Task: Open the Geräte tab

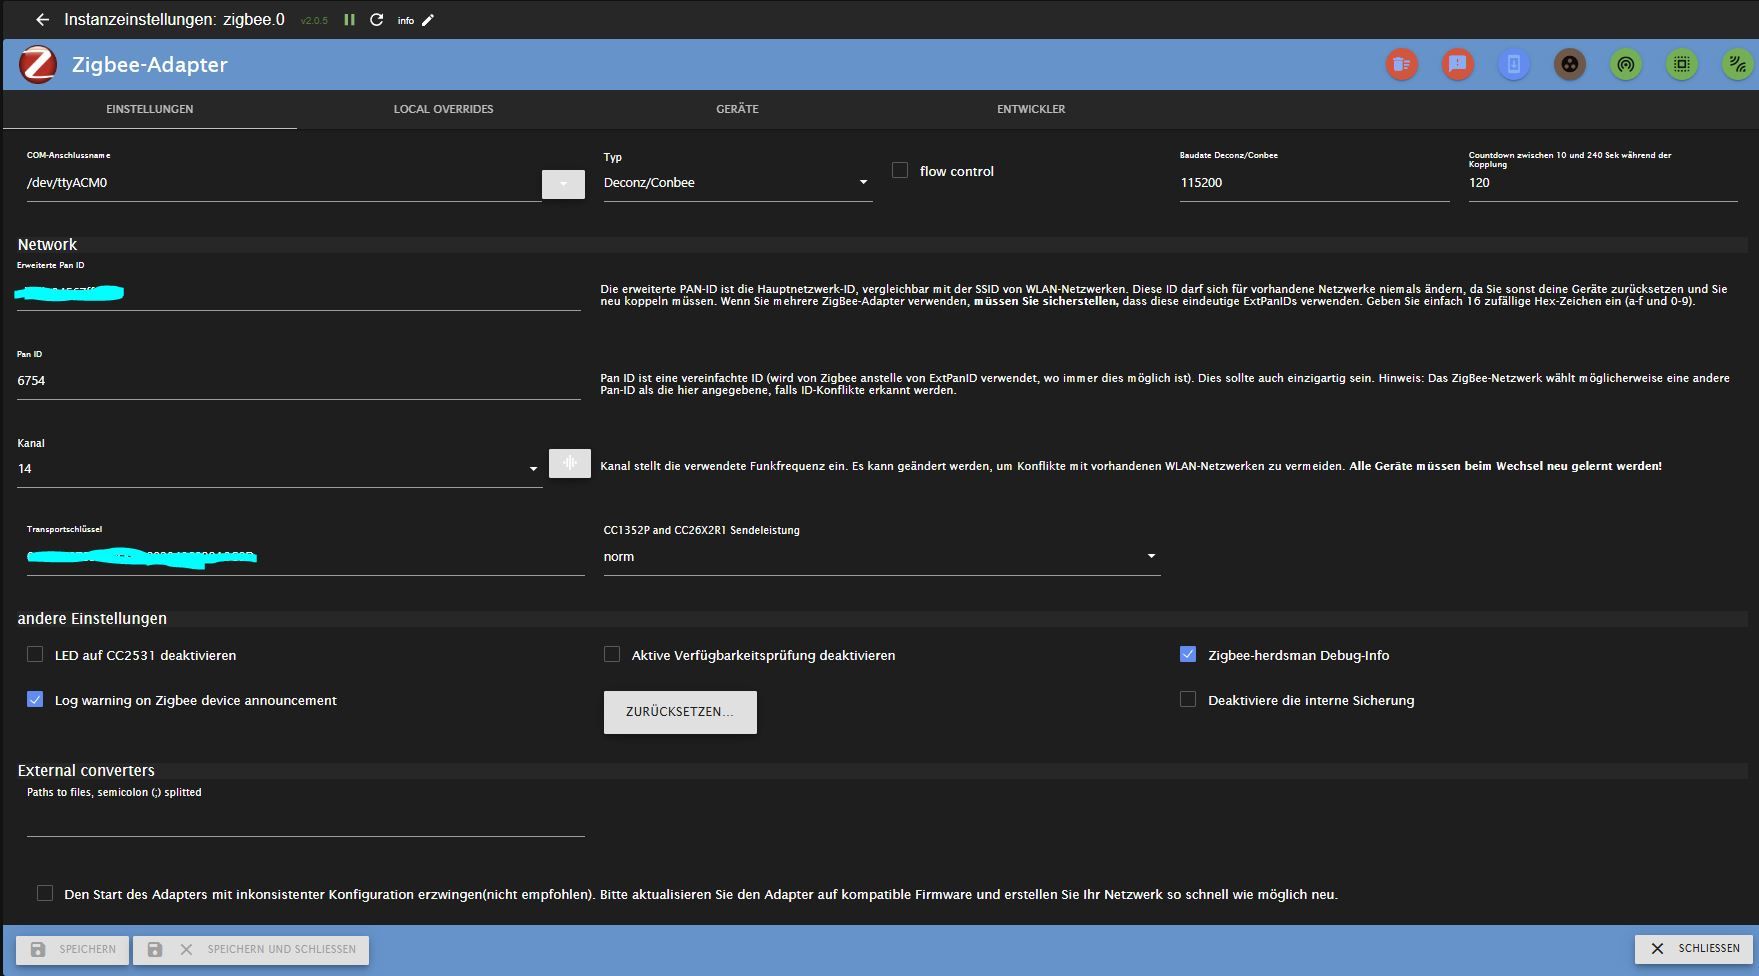Action: (737, 109)
